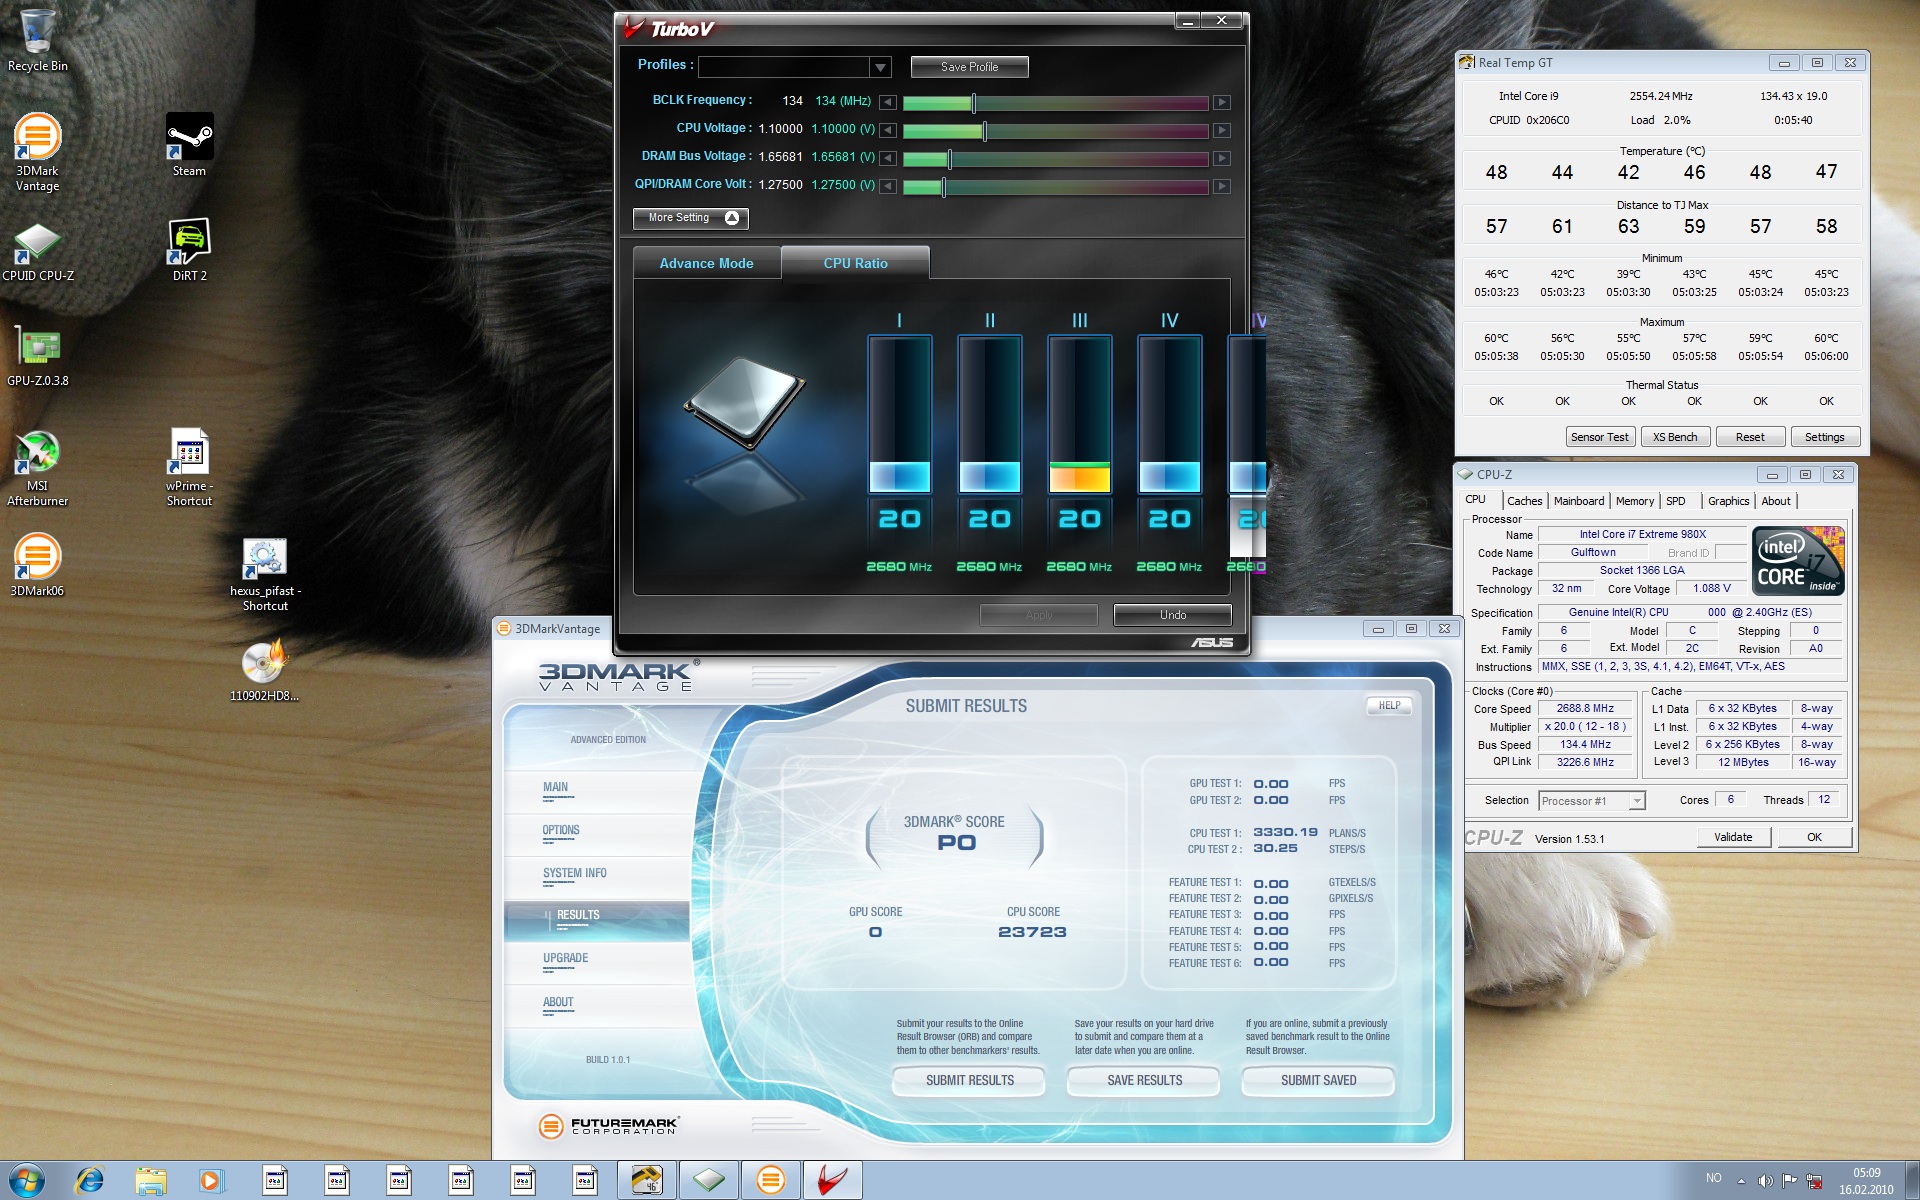1920x1200 pixels.
Task: Click the DRAM Bus Voltage slider track
Action: pyautogui.click(x=1055, y=159)
